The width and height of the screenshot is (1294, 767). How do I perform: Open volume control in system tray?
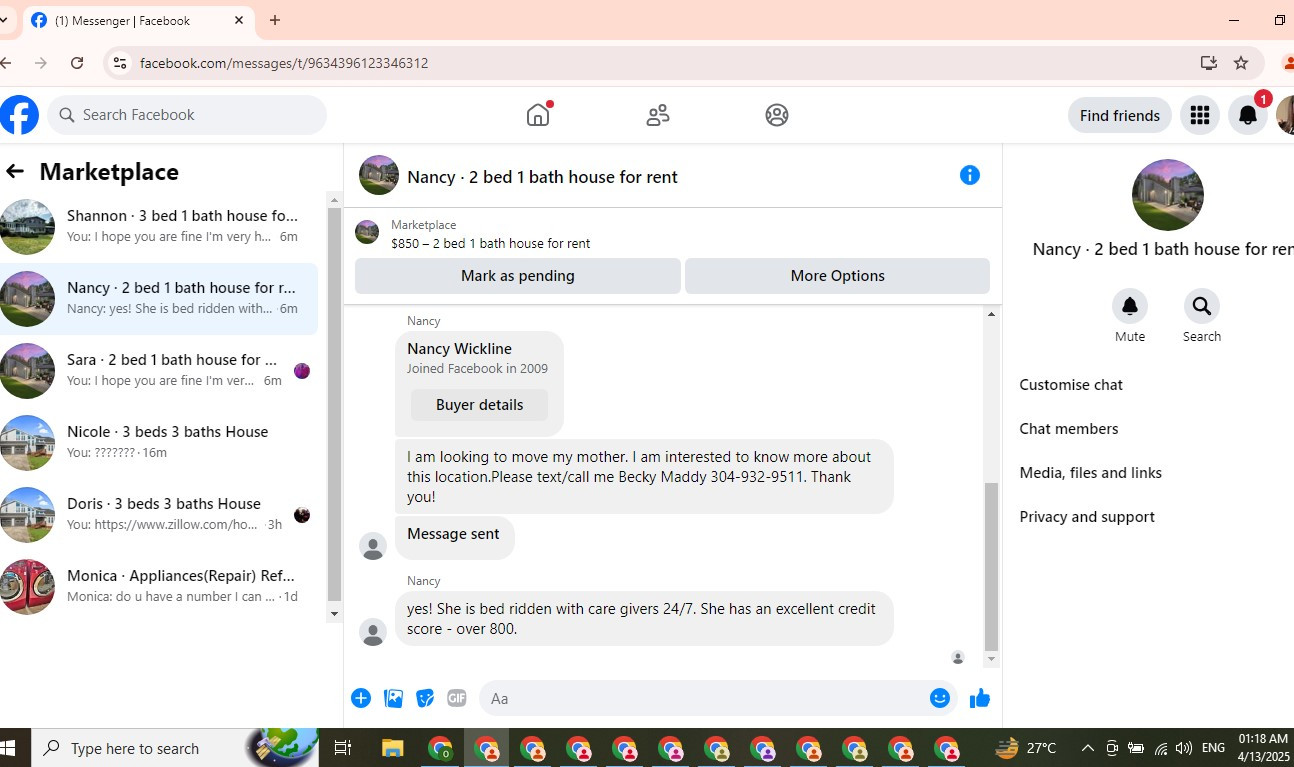1184,748
